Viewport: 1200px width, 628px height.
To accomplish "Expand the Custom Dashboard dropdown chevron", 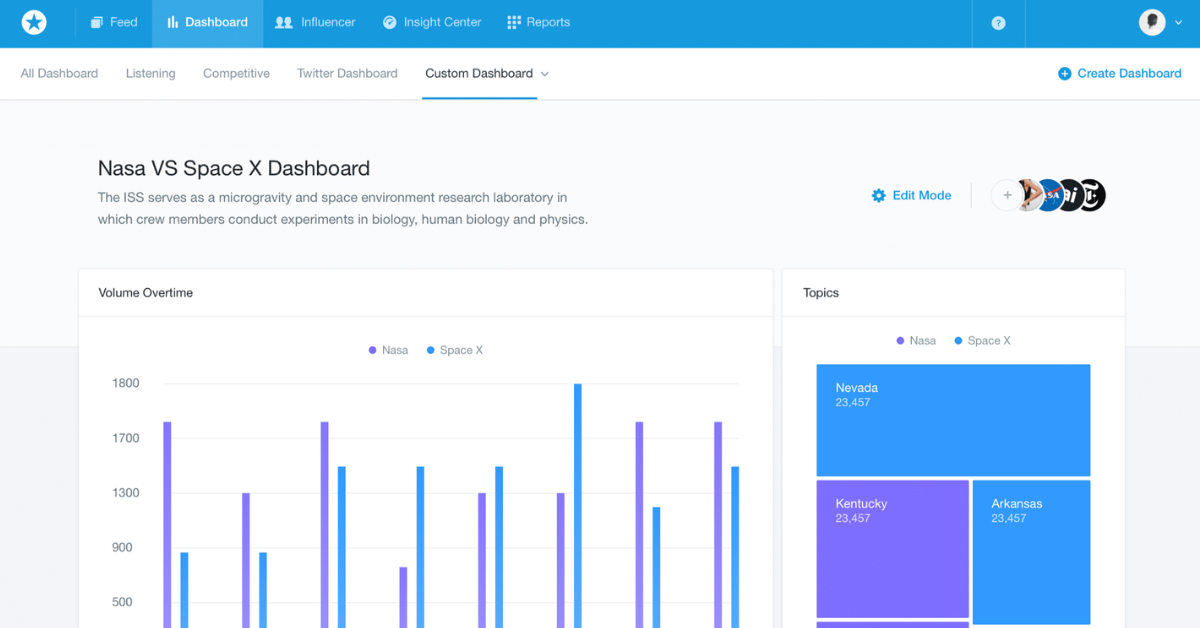I will tap(545, 74).
